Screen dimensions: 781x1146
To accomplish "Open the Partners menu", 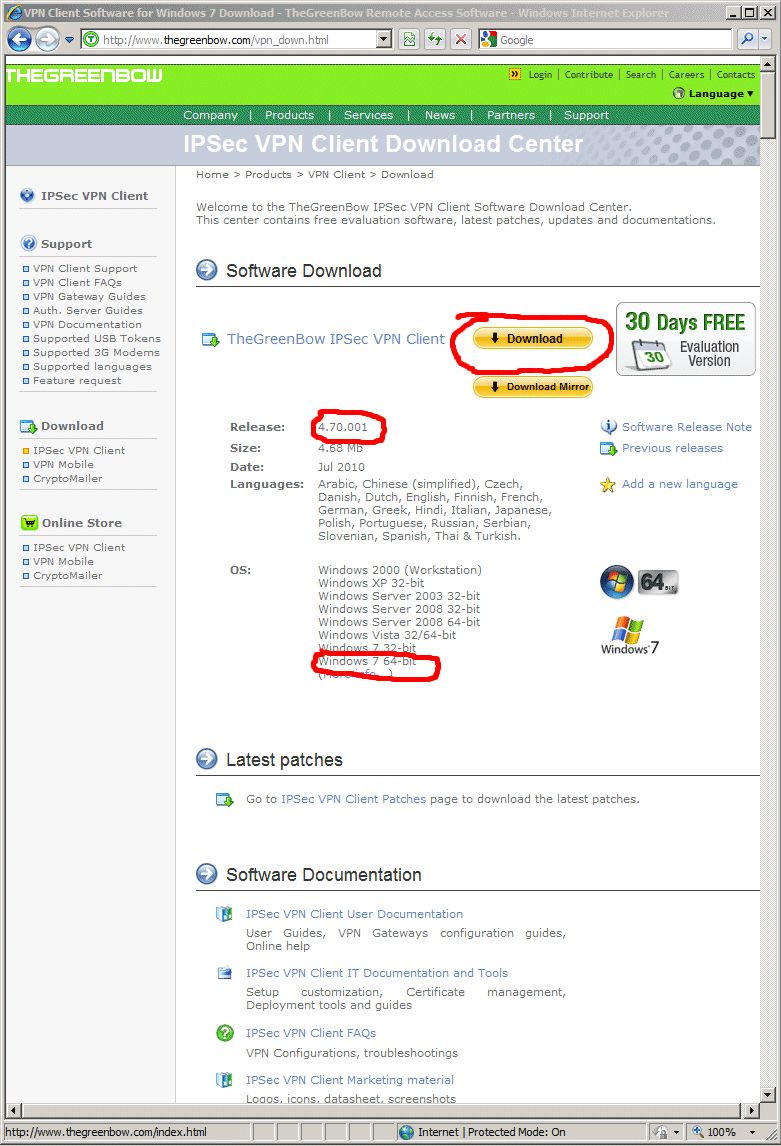I will tap(511, 115).
